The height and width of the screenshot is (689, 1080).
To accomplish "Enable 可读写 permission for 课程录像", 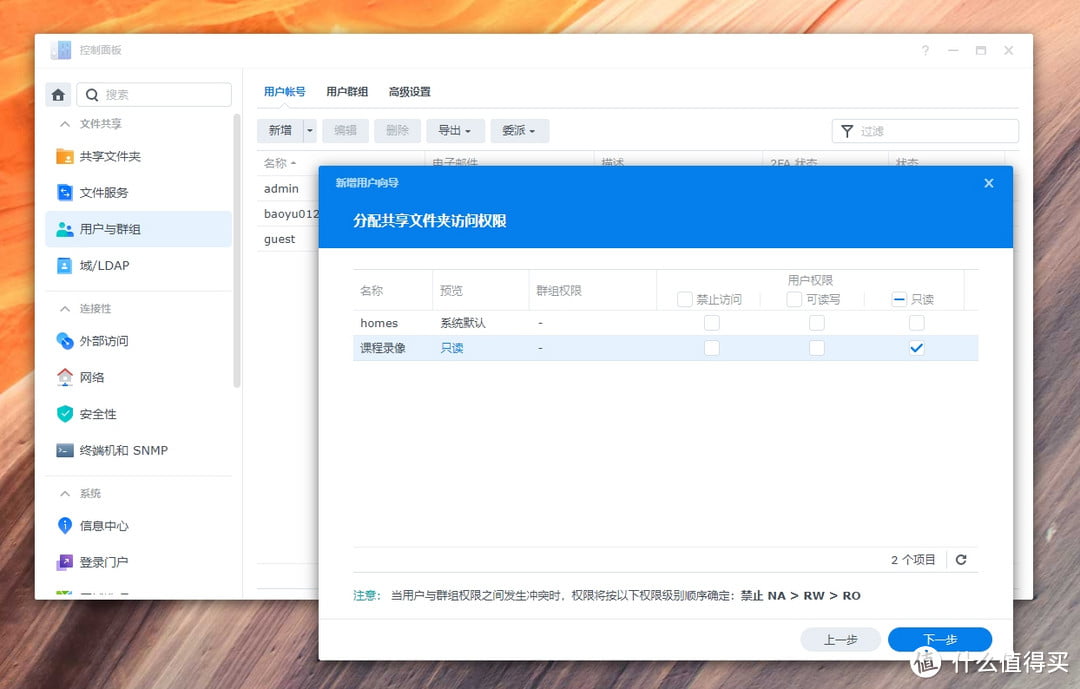I will tap(815, 347).
